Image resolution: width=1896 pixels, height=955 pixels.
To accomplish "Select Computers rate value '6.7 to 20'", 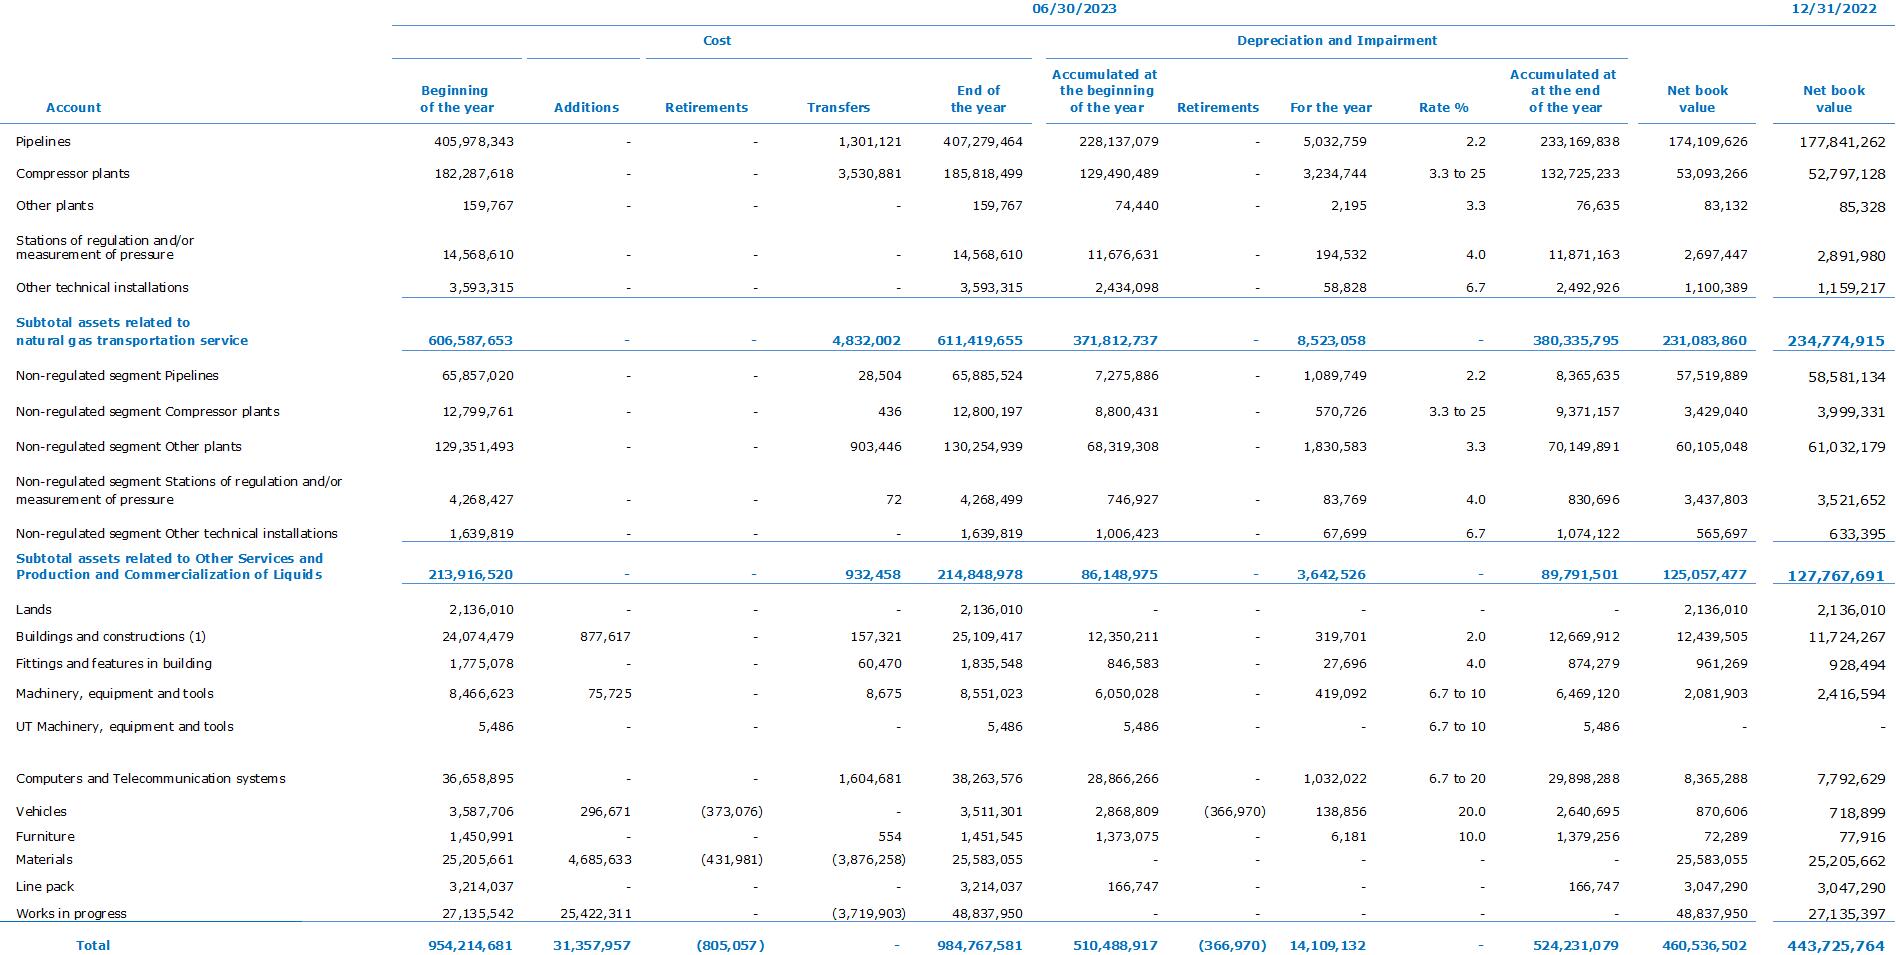I will pyautogui.click(x=1457, y=779).
